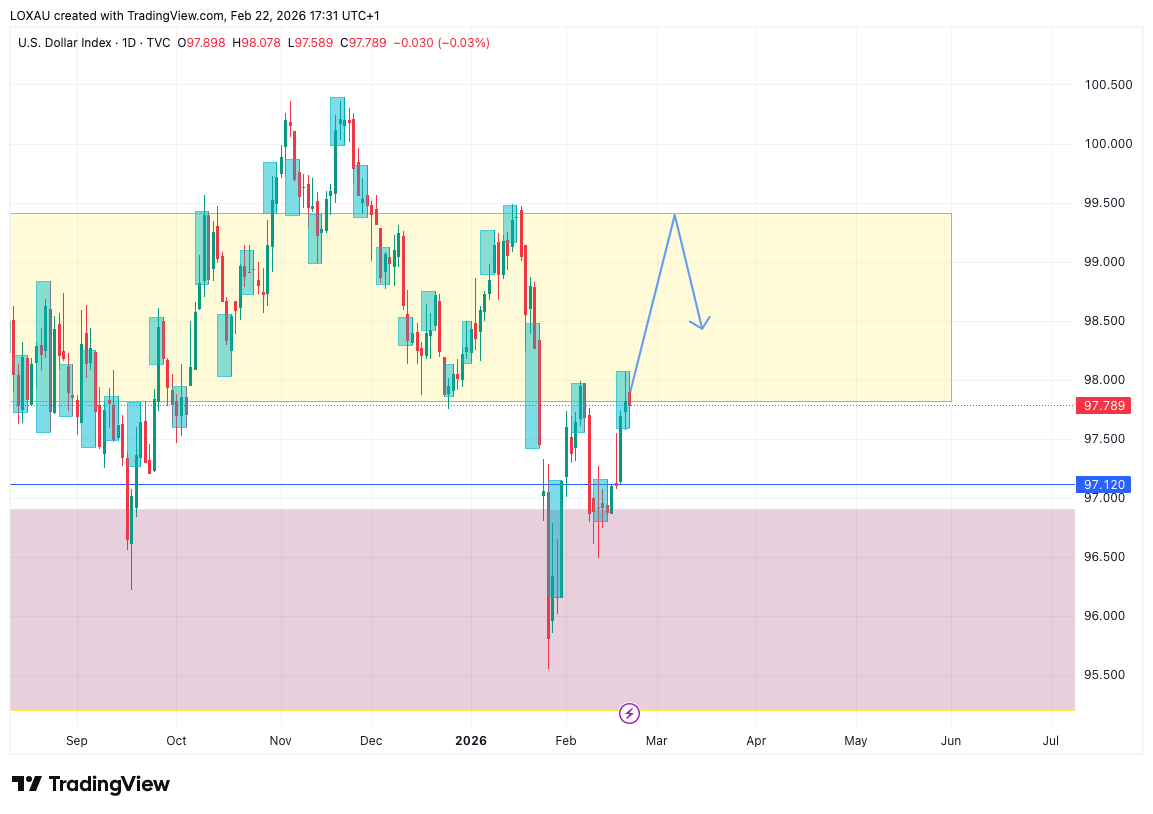Click the change value −0.030 (−0.03%)

pos(441,43)
